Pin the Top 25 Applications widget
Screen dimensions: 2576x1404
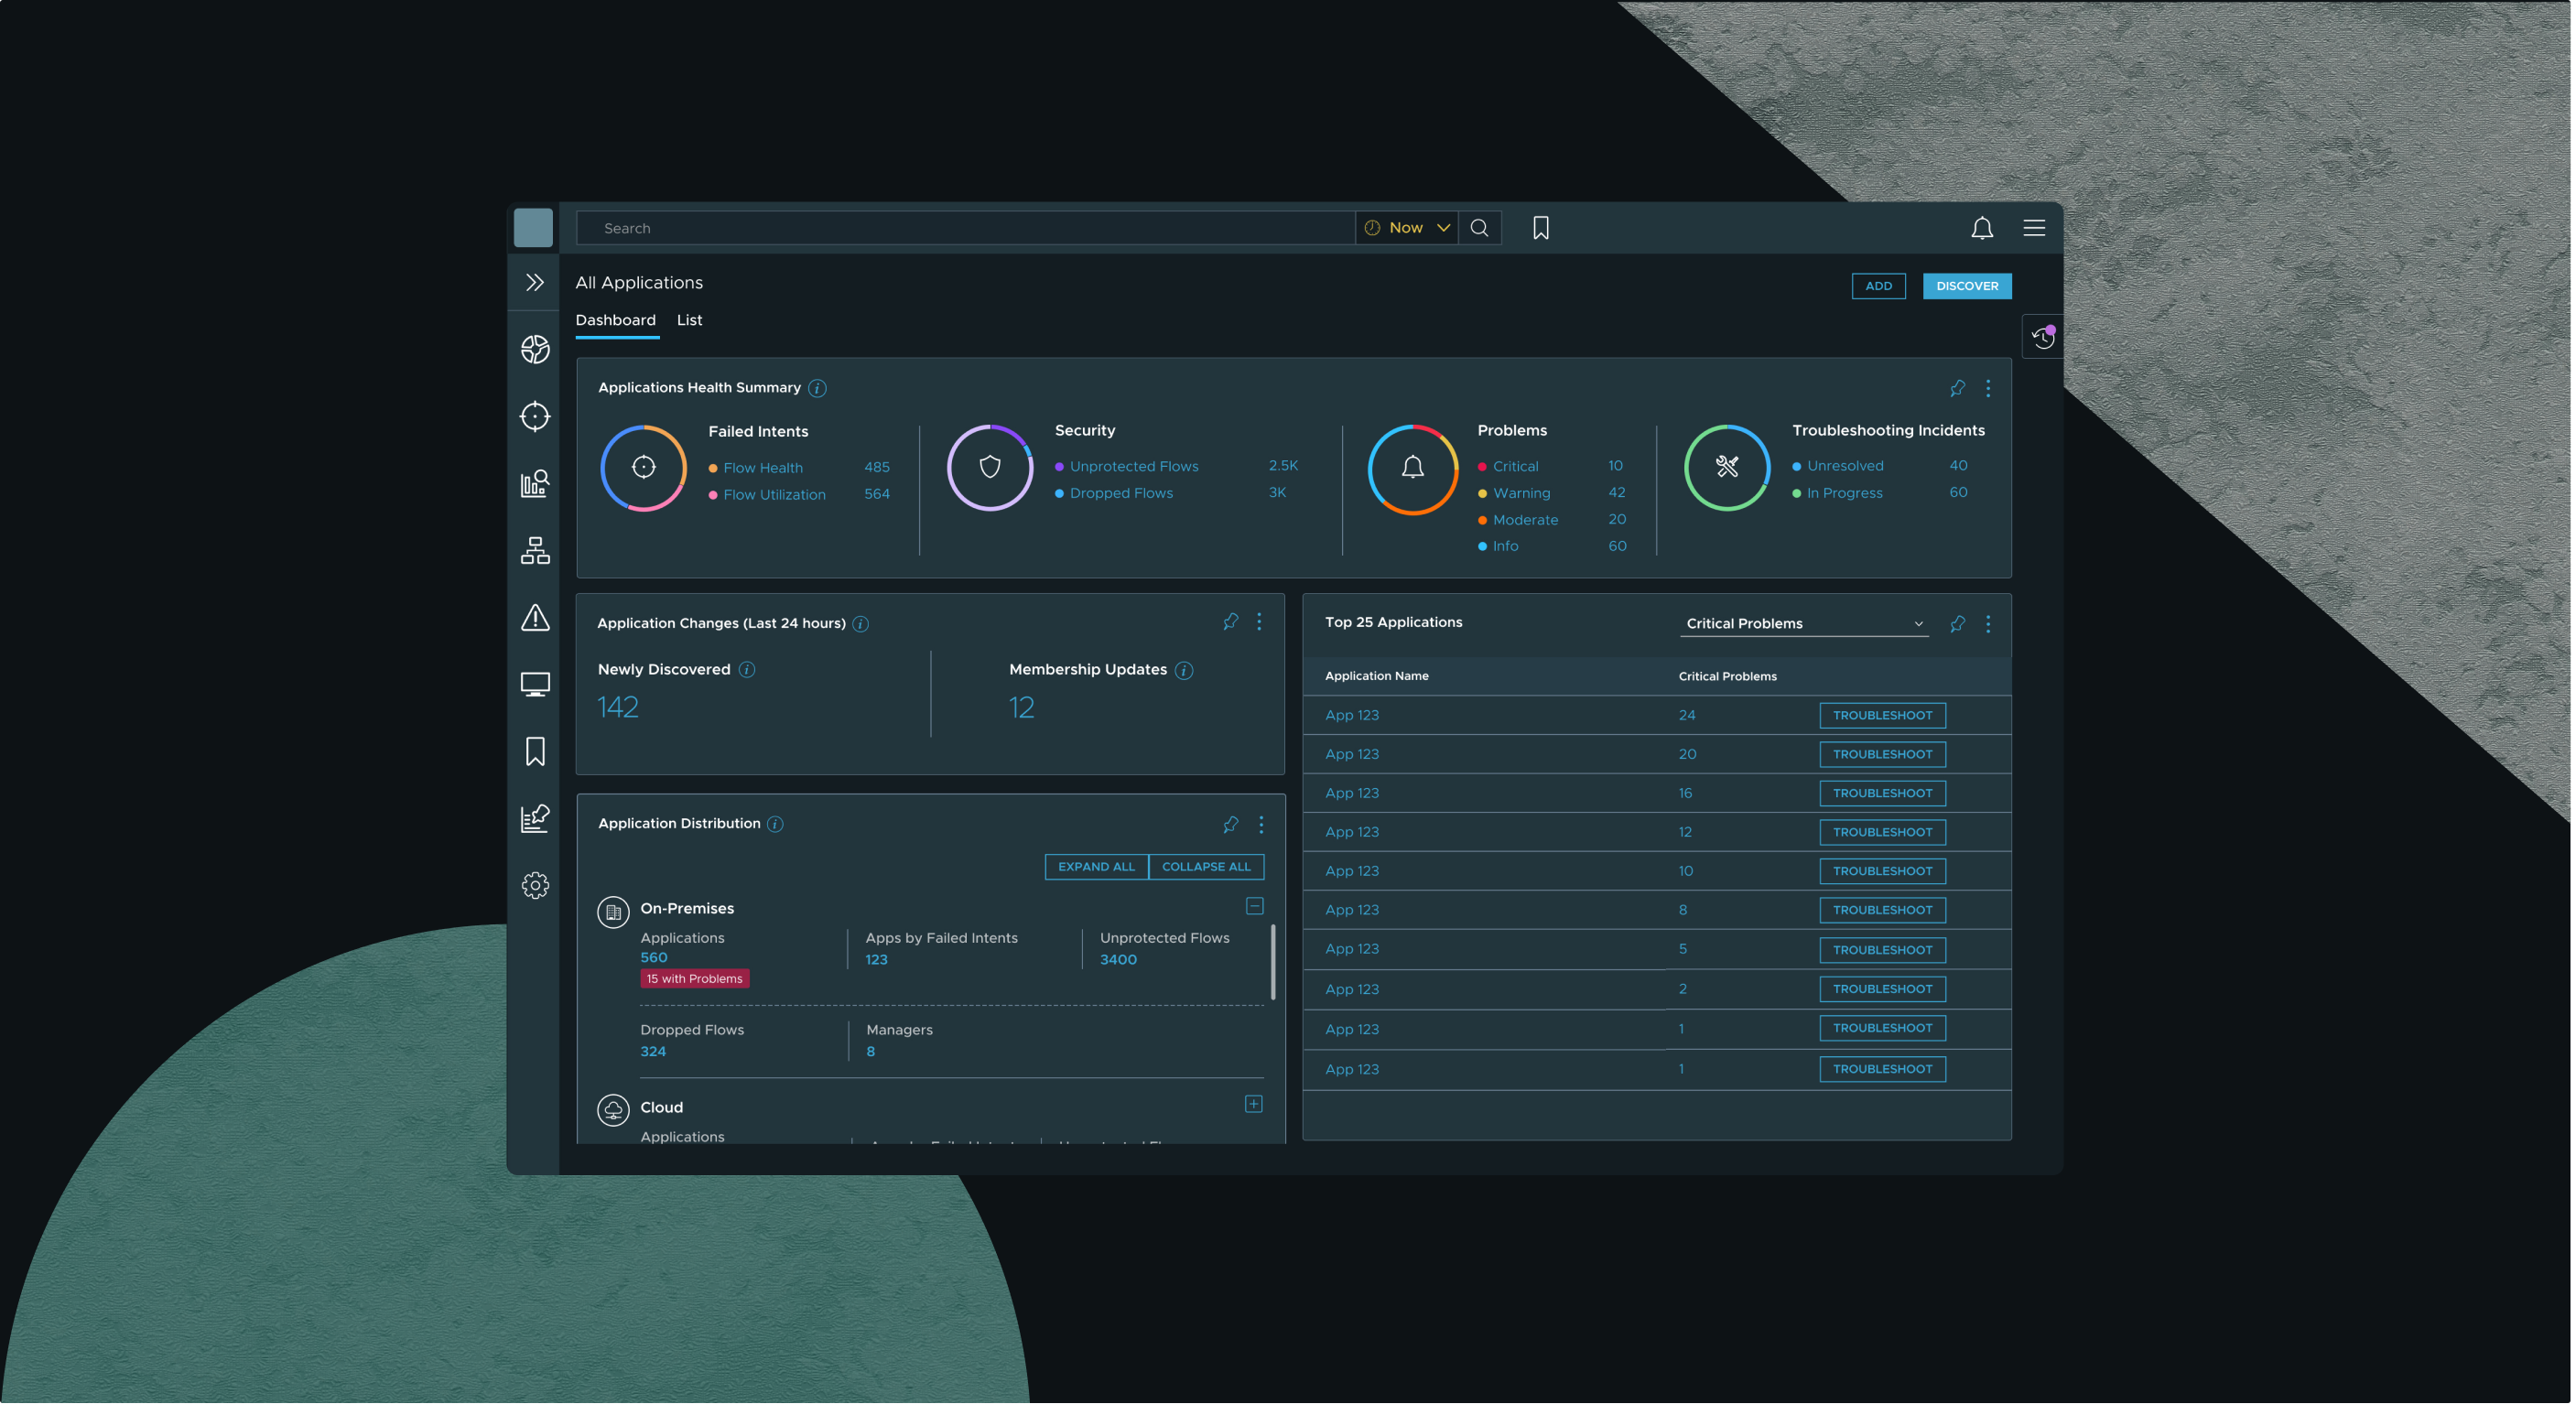[1957, 624]
